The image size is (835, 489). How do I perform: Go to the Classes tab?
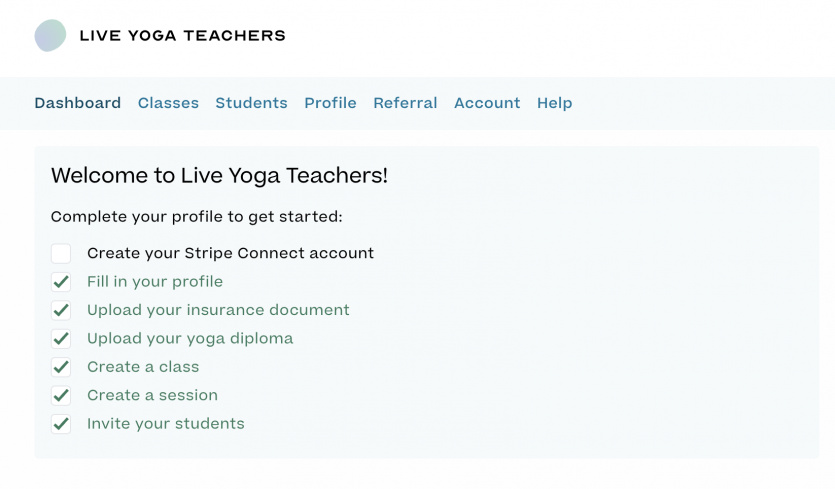(168, 103)
